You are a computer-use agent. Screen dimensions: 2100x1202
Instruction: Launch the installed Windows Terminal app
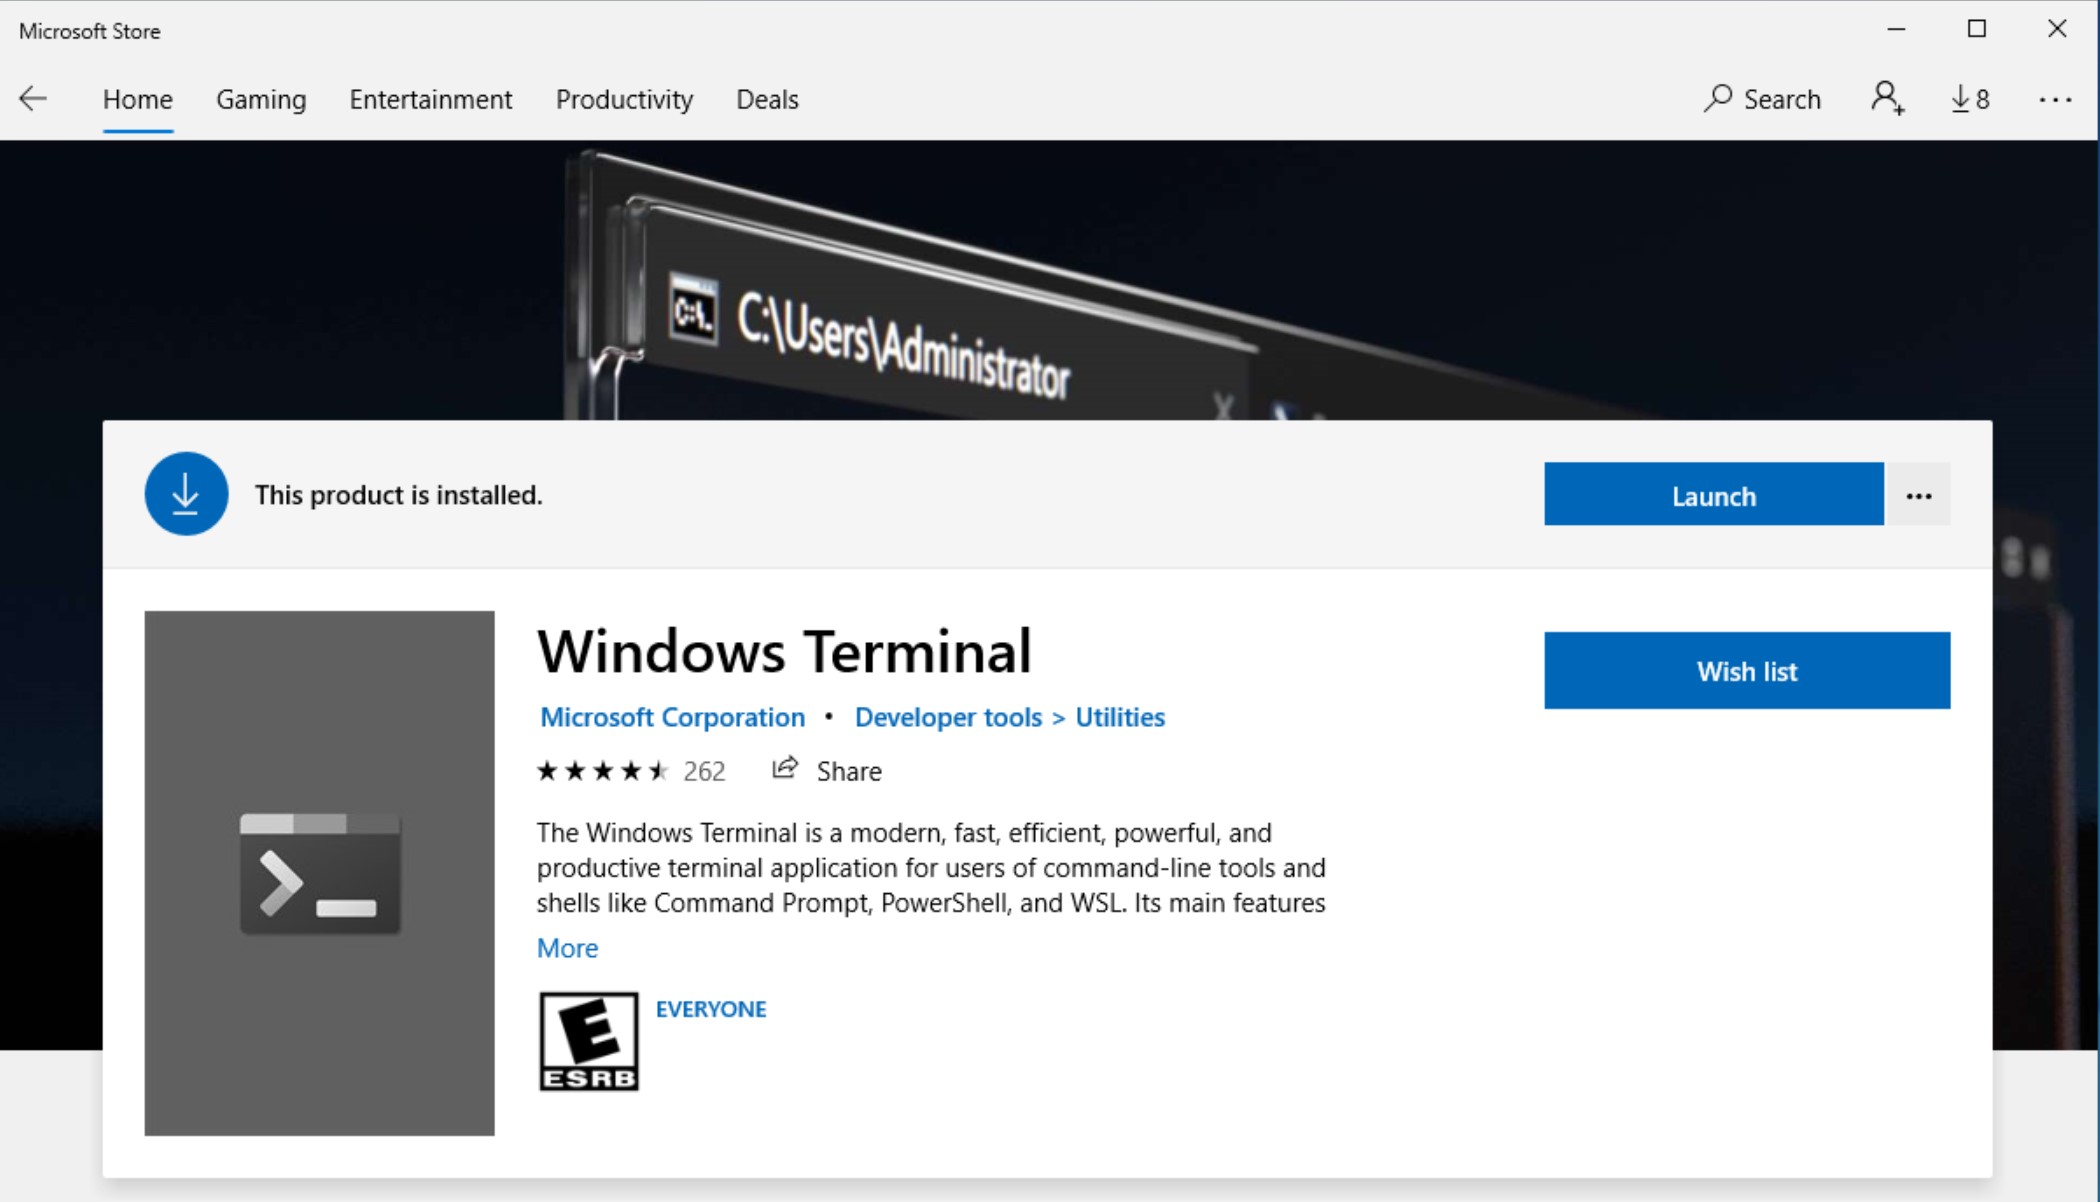[x=1713, y=495]
